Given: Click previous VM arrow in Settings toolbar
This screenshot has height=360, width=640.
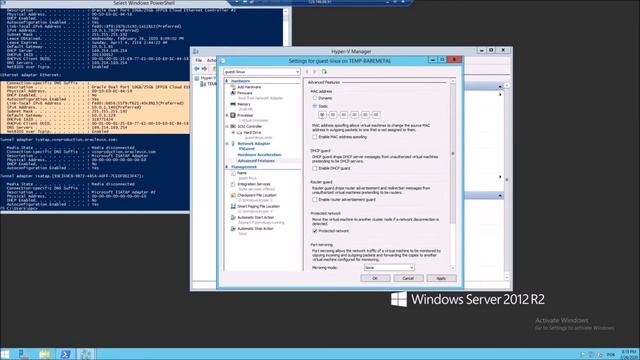Looking at the screenshot, I should [307, 72].
